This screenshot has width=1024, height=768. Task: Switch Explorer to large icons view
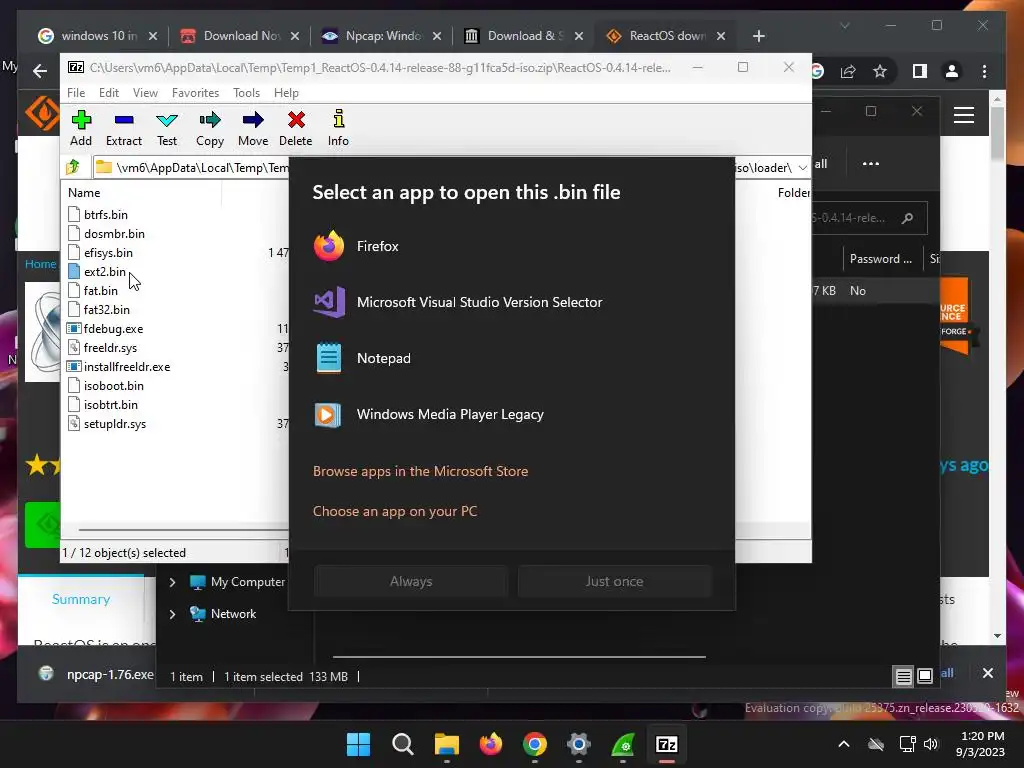click(925, 676)
